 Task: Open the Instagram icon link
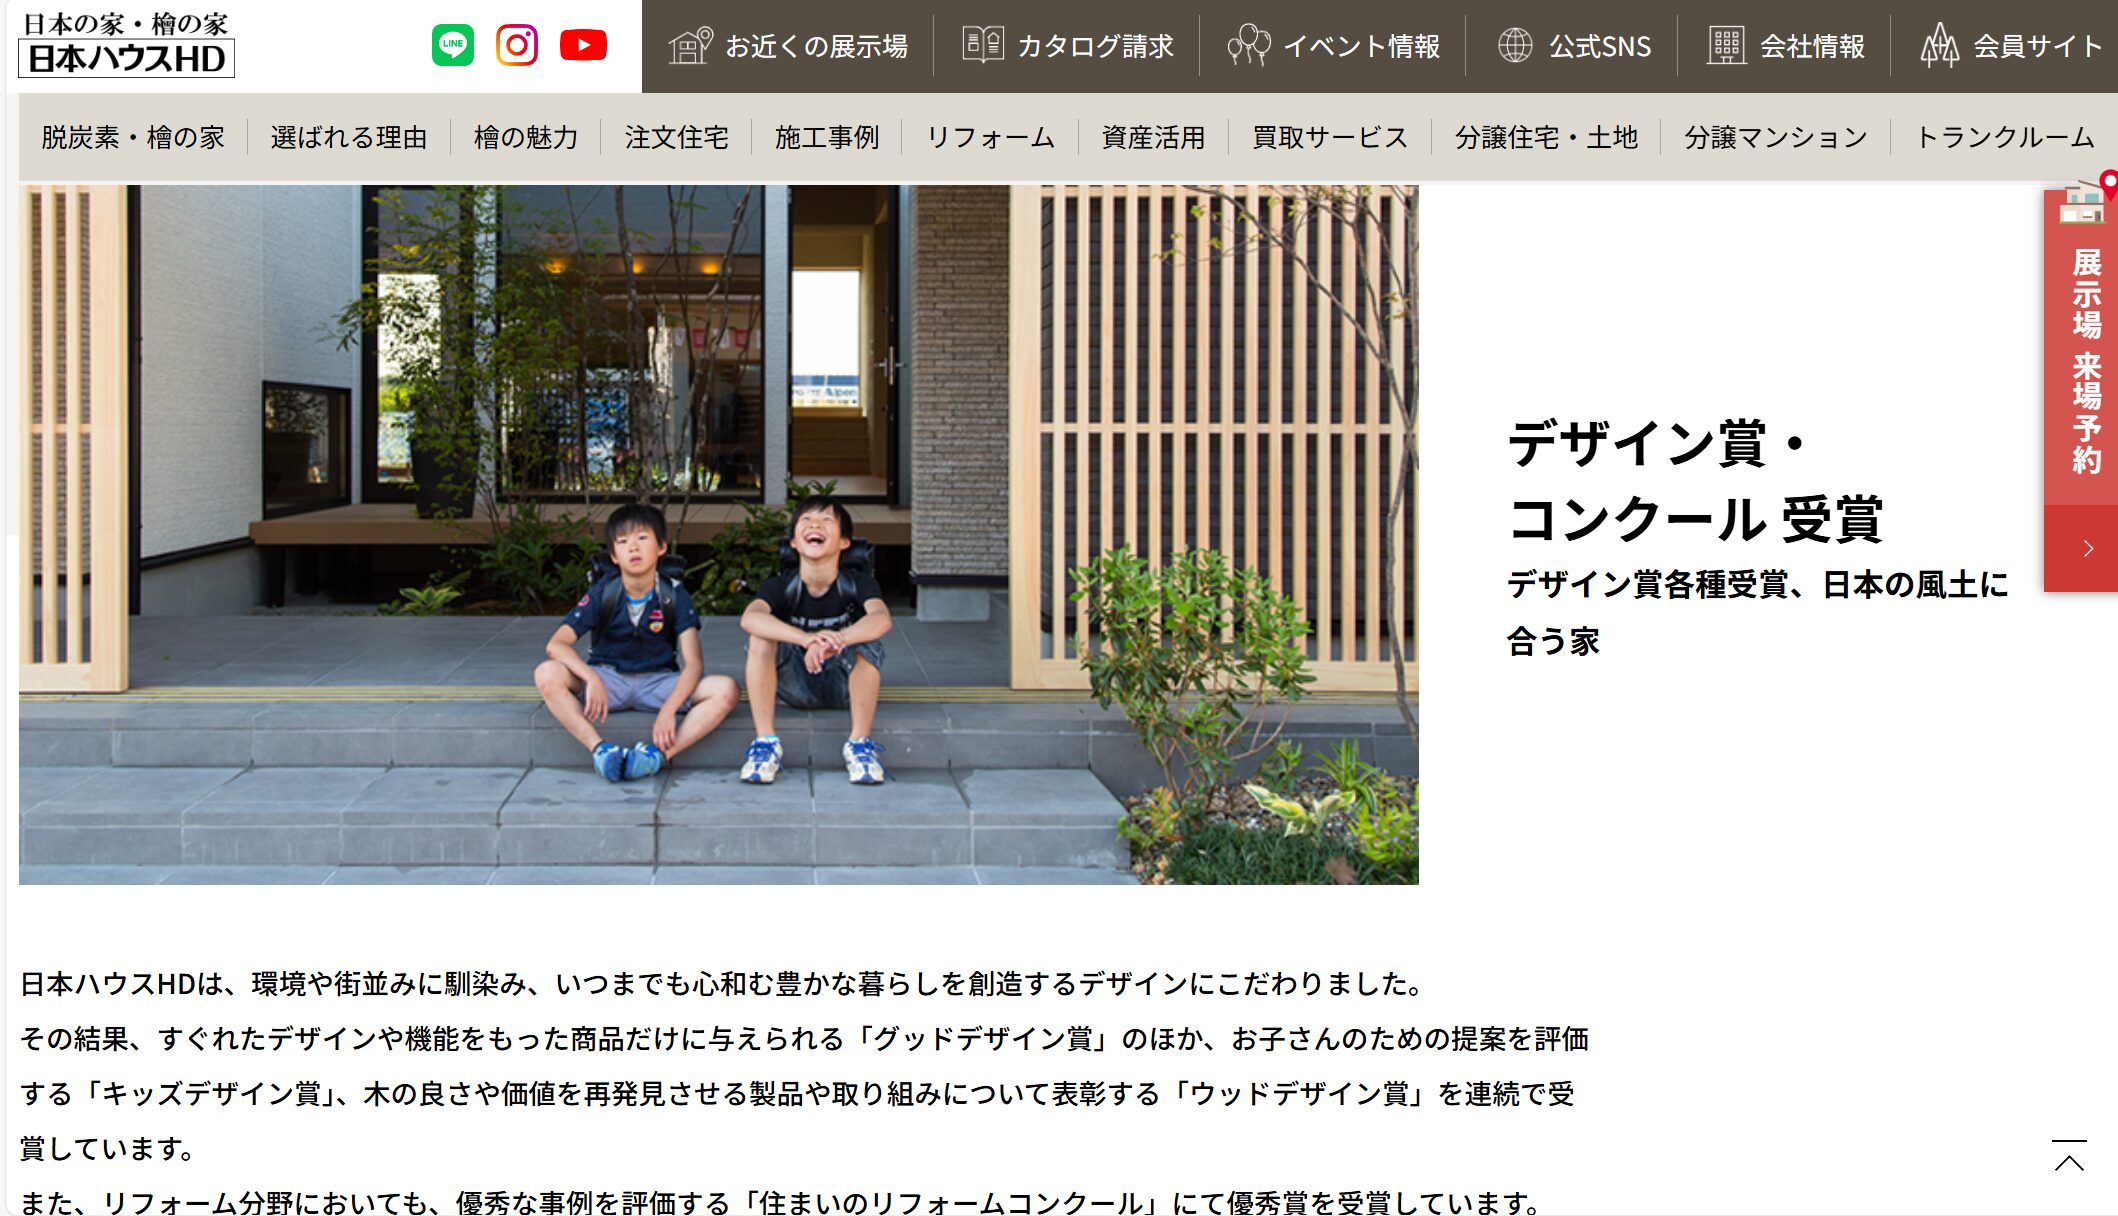(517, 45)
